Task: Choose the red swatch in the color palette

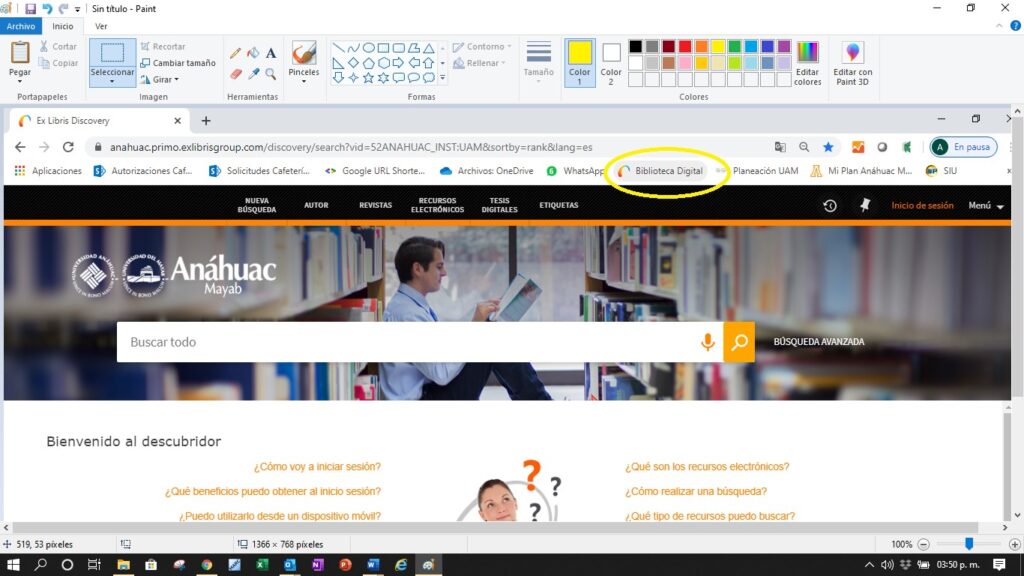Action: (685, 46)
